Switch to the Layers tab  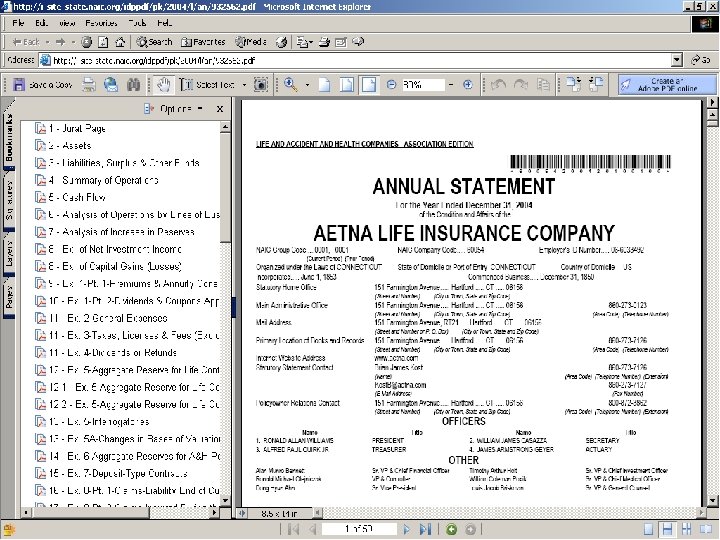coord(9,253)
